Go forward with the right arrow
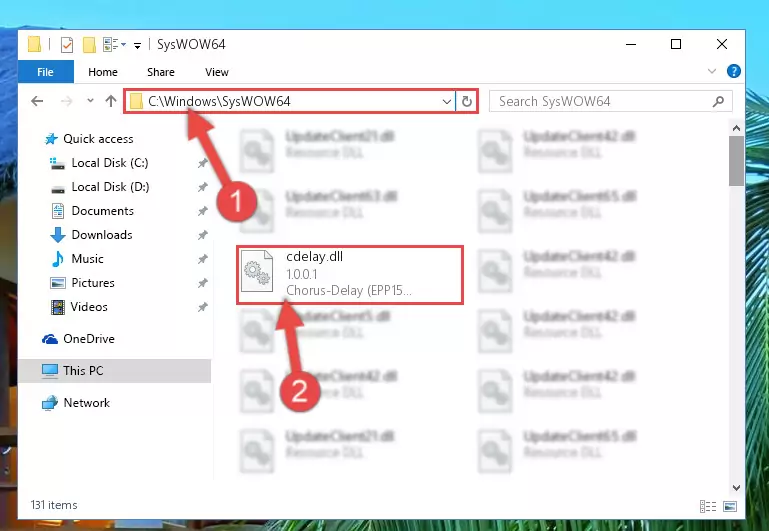This screenshot has height=531, width=769. point(67,101)
